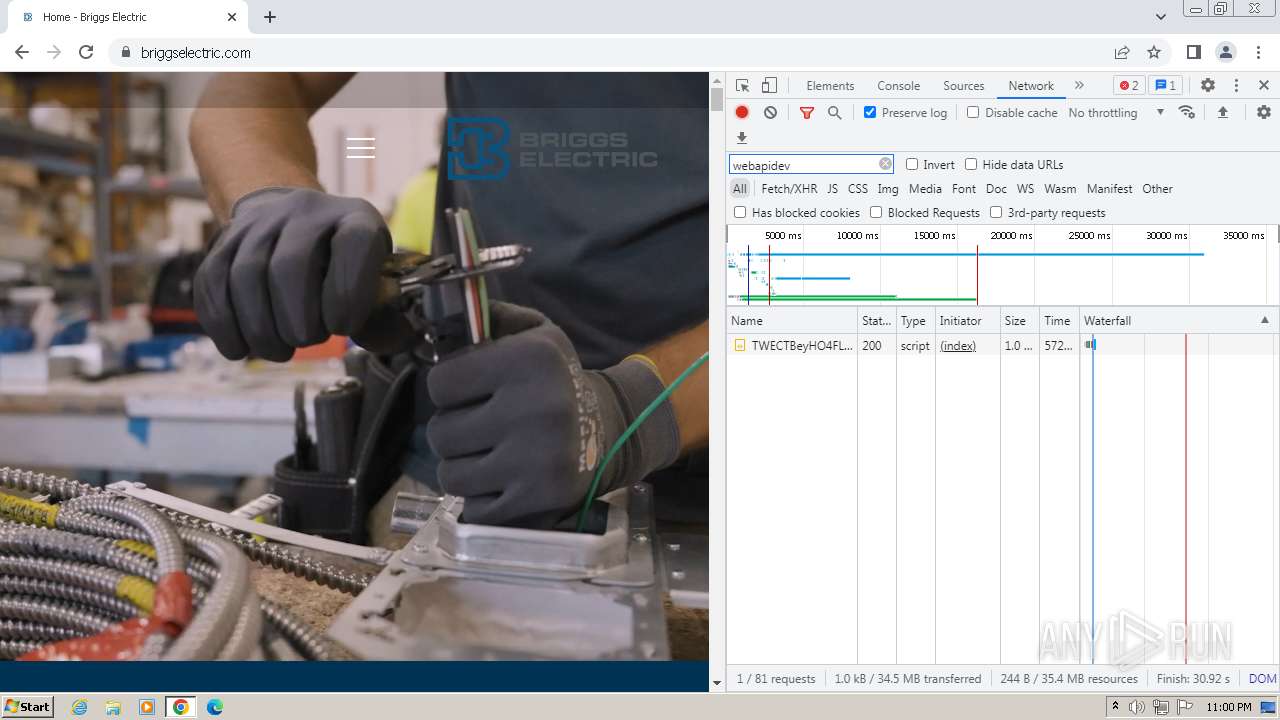The width and height of the screenshot is (1280, 720).
Task: Clear the network log
Action: 770,113
